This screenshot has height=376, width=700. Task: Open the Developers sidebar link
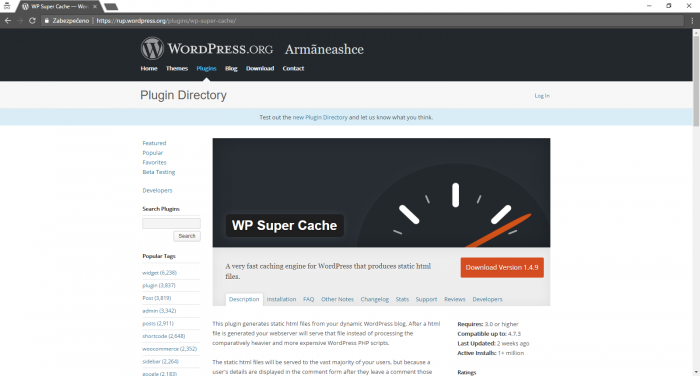click(157, 190)
